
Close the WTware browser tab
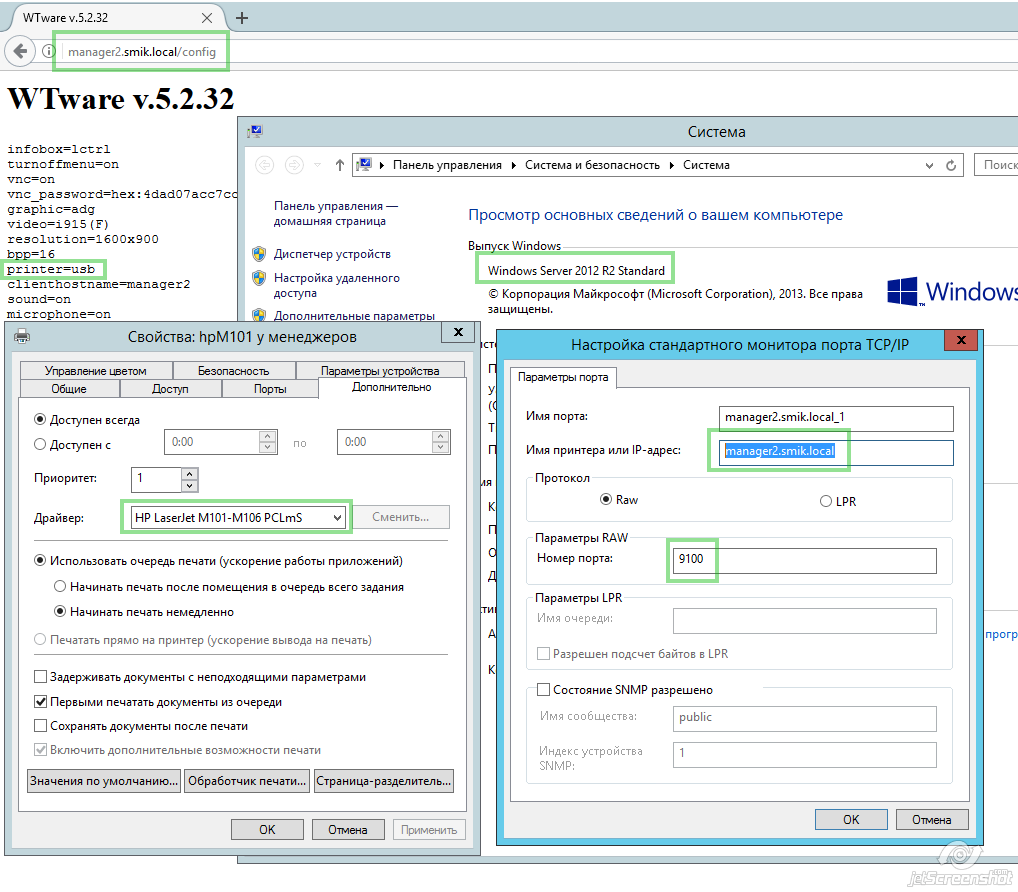pyautogui.click(x=207, y=18)
